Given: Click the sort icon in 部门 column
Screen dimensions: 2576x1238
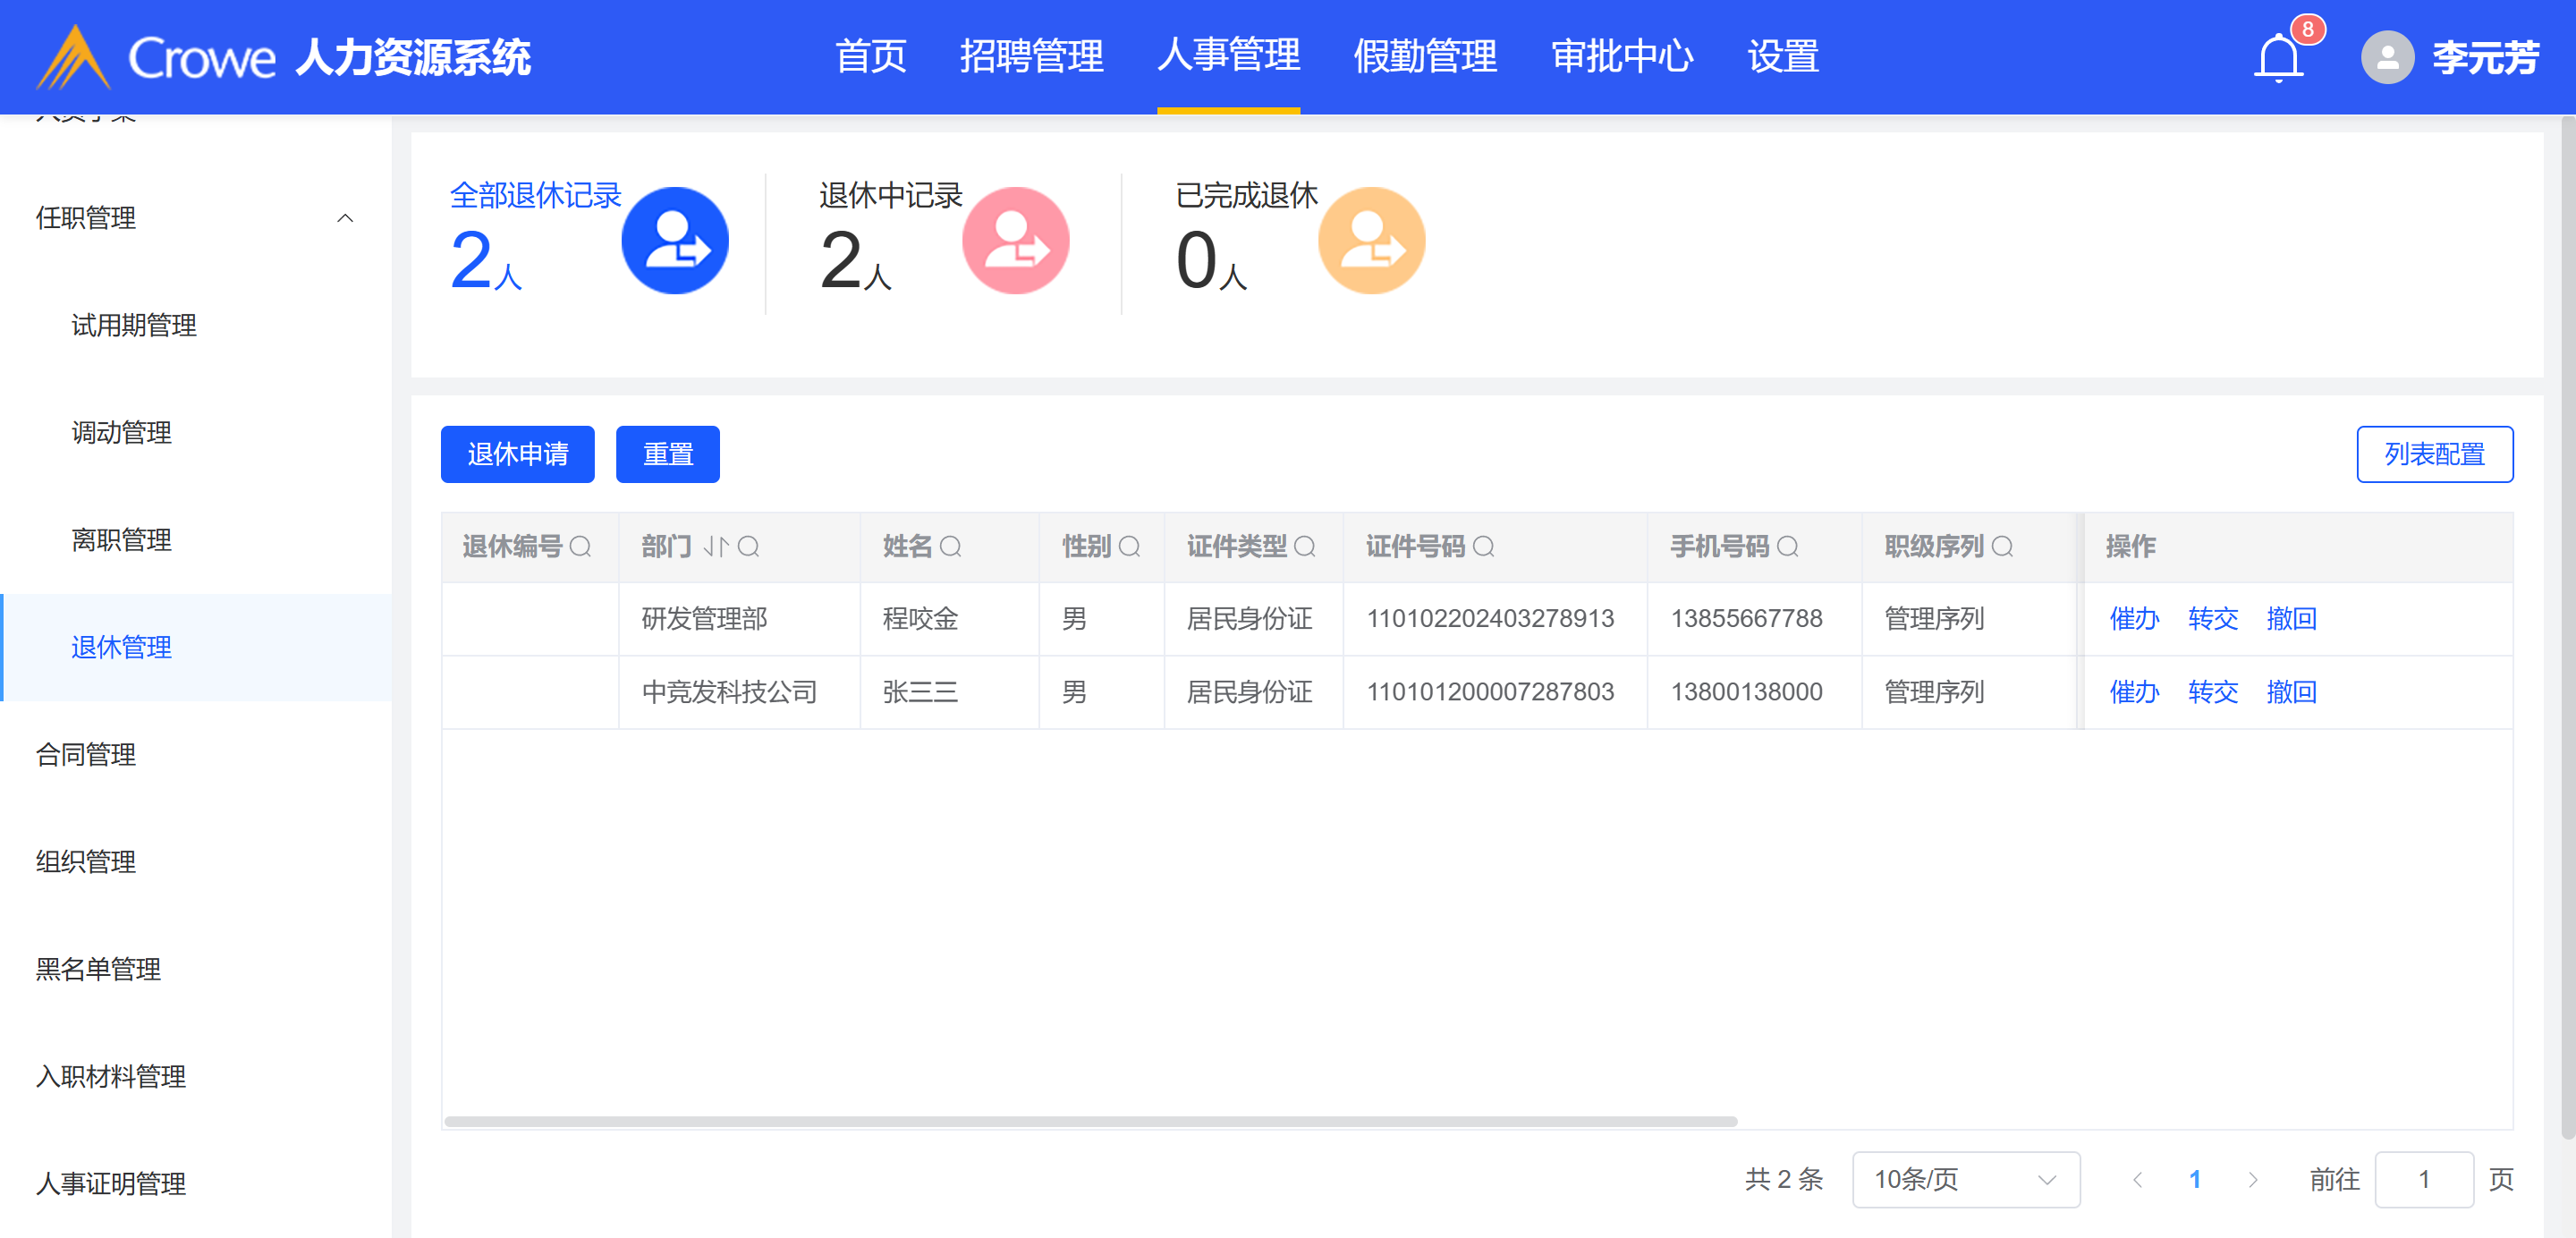Looking at the screenshot, I should [x=716, y=546].
